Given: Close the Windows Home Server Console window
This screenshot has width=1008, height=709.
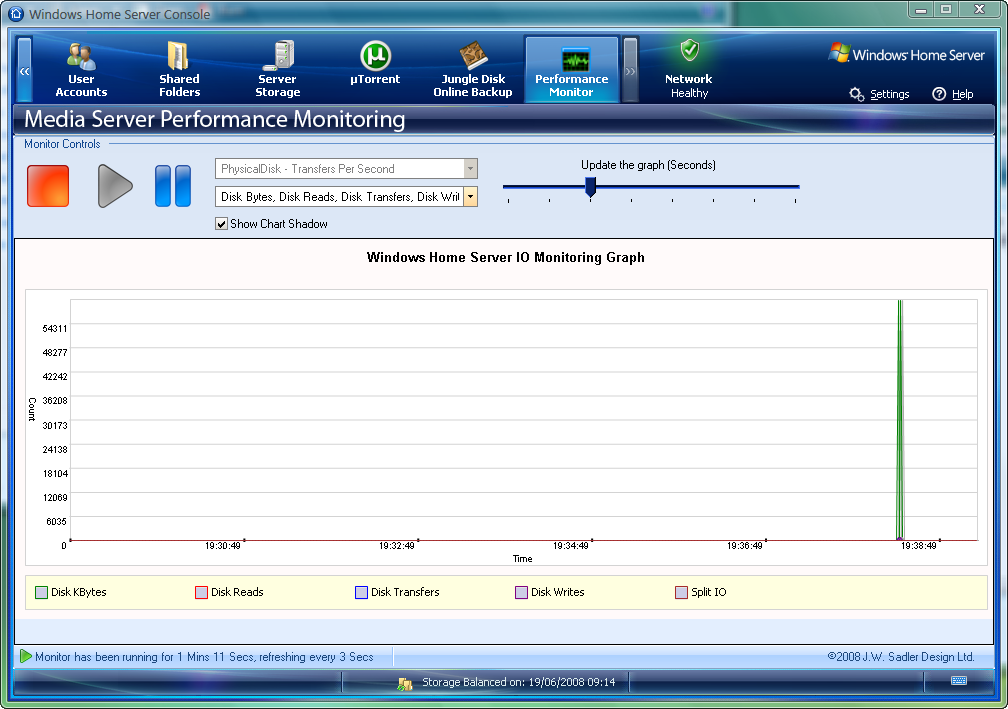Looking at the screenshot, I should [x=980, y=10].
